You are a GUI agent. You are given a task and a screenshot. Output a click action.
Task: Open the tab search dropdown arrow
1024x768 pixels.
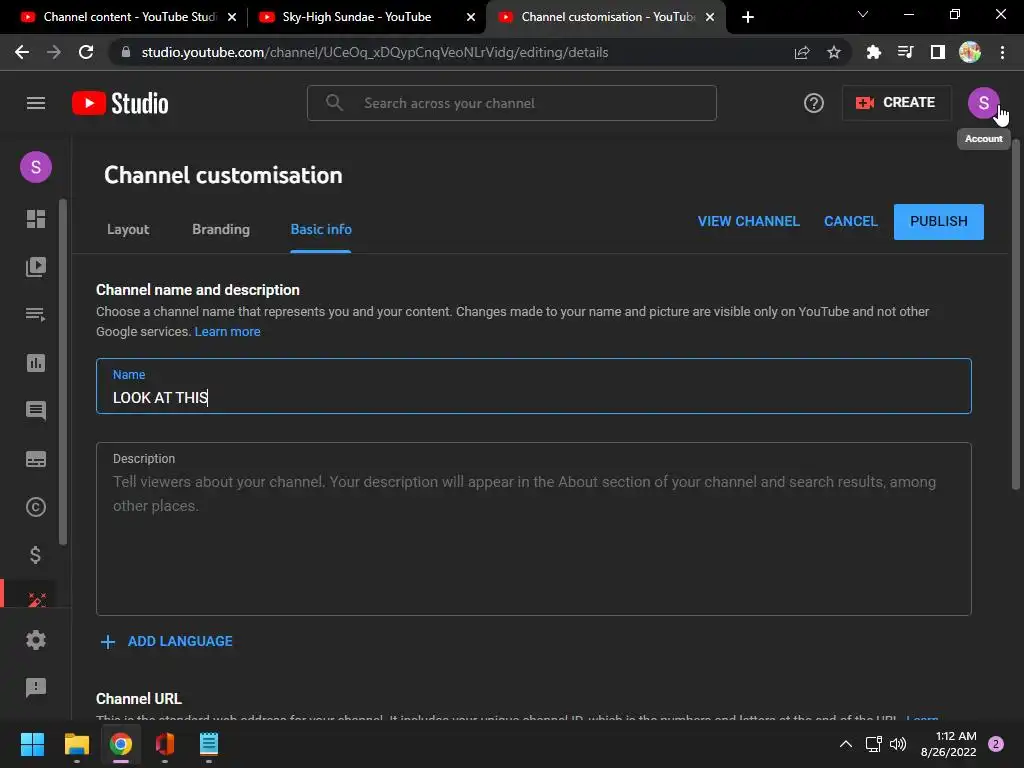[x=863, y=14]
